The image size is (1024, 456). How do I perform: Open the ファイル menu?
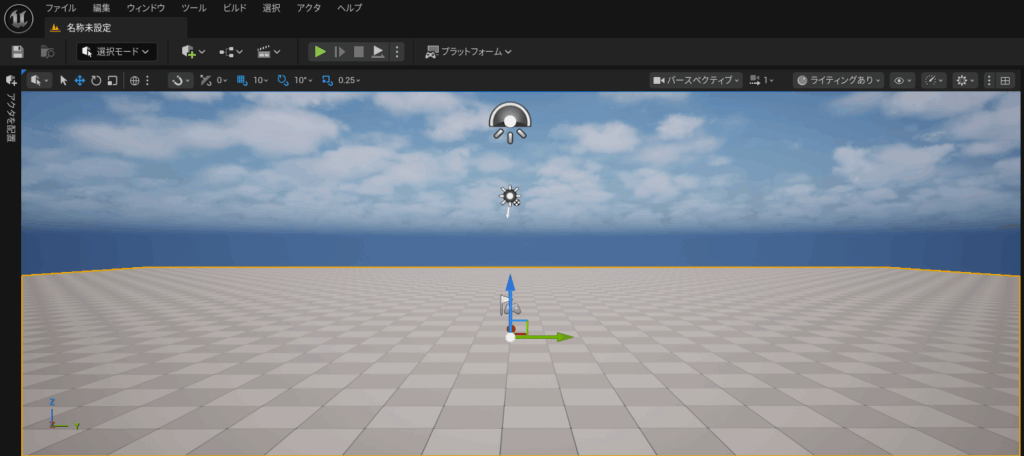coord(60,8)
